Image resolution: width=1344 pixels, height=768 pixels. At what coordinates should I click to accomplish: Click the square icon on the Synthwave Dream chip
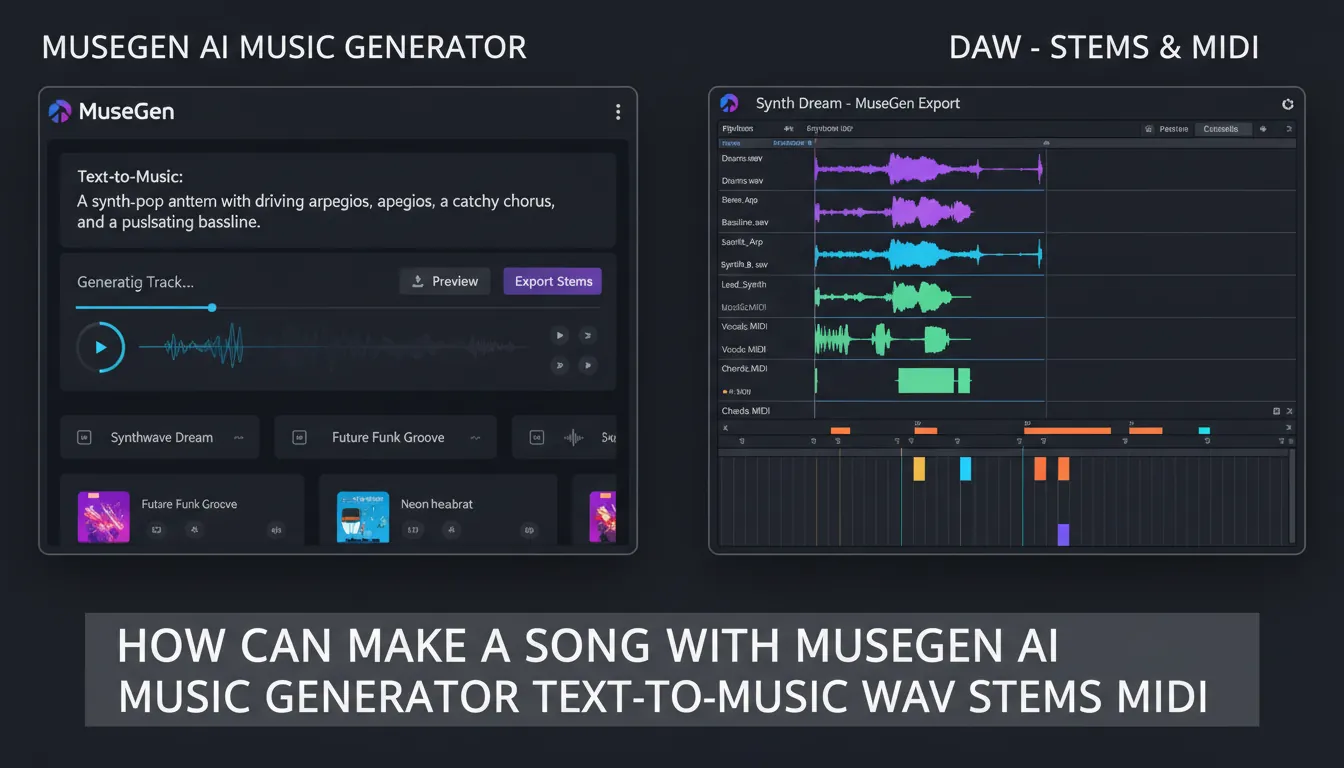point(85,437)
